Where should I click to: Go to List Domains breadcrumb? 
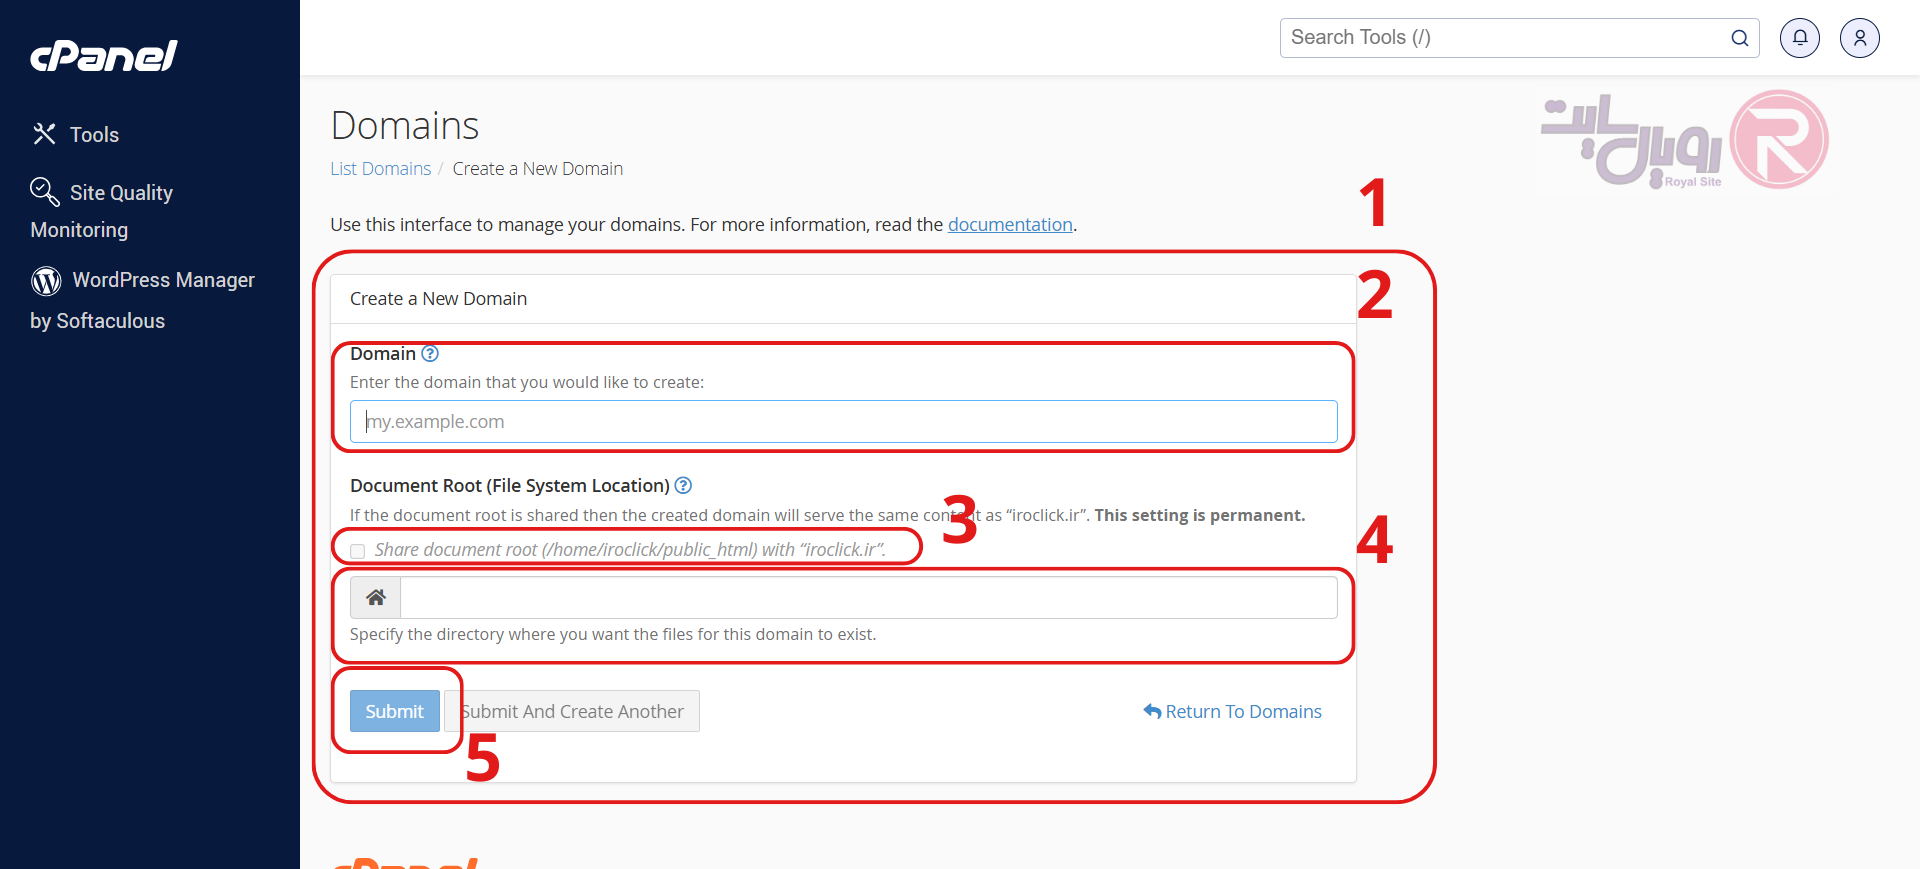tap(380, 169)
